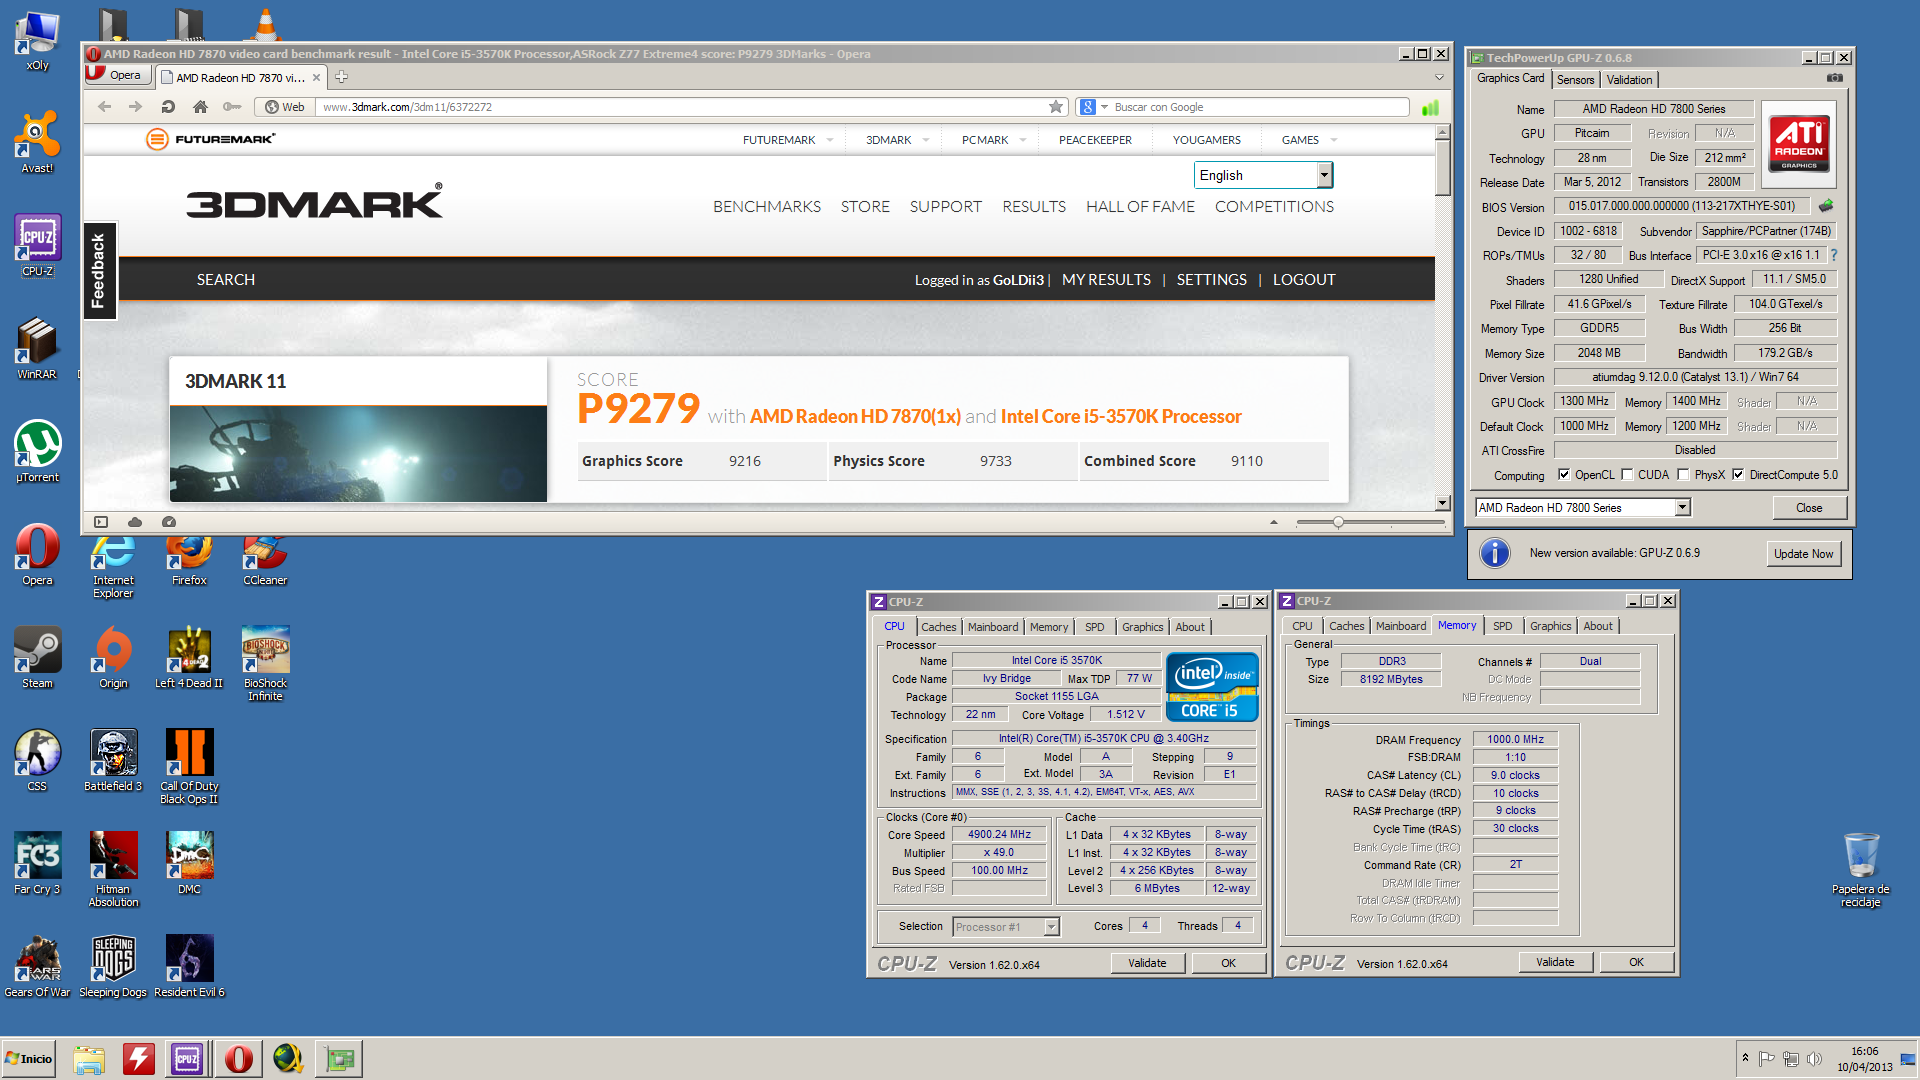Screen dimensions: 1920x1080
Task: Toggle the OpenCL checkbox
Action: click(x=1564, y=475)
